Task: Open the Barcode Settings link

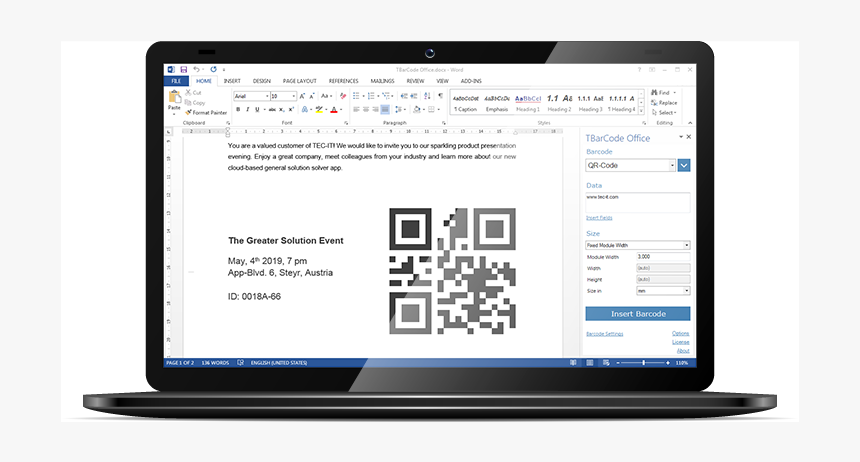Action: coord(604,334)
